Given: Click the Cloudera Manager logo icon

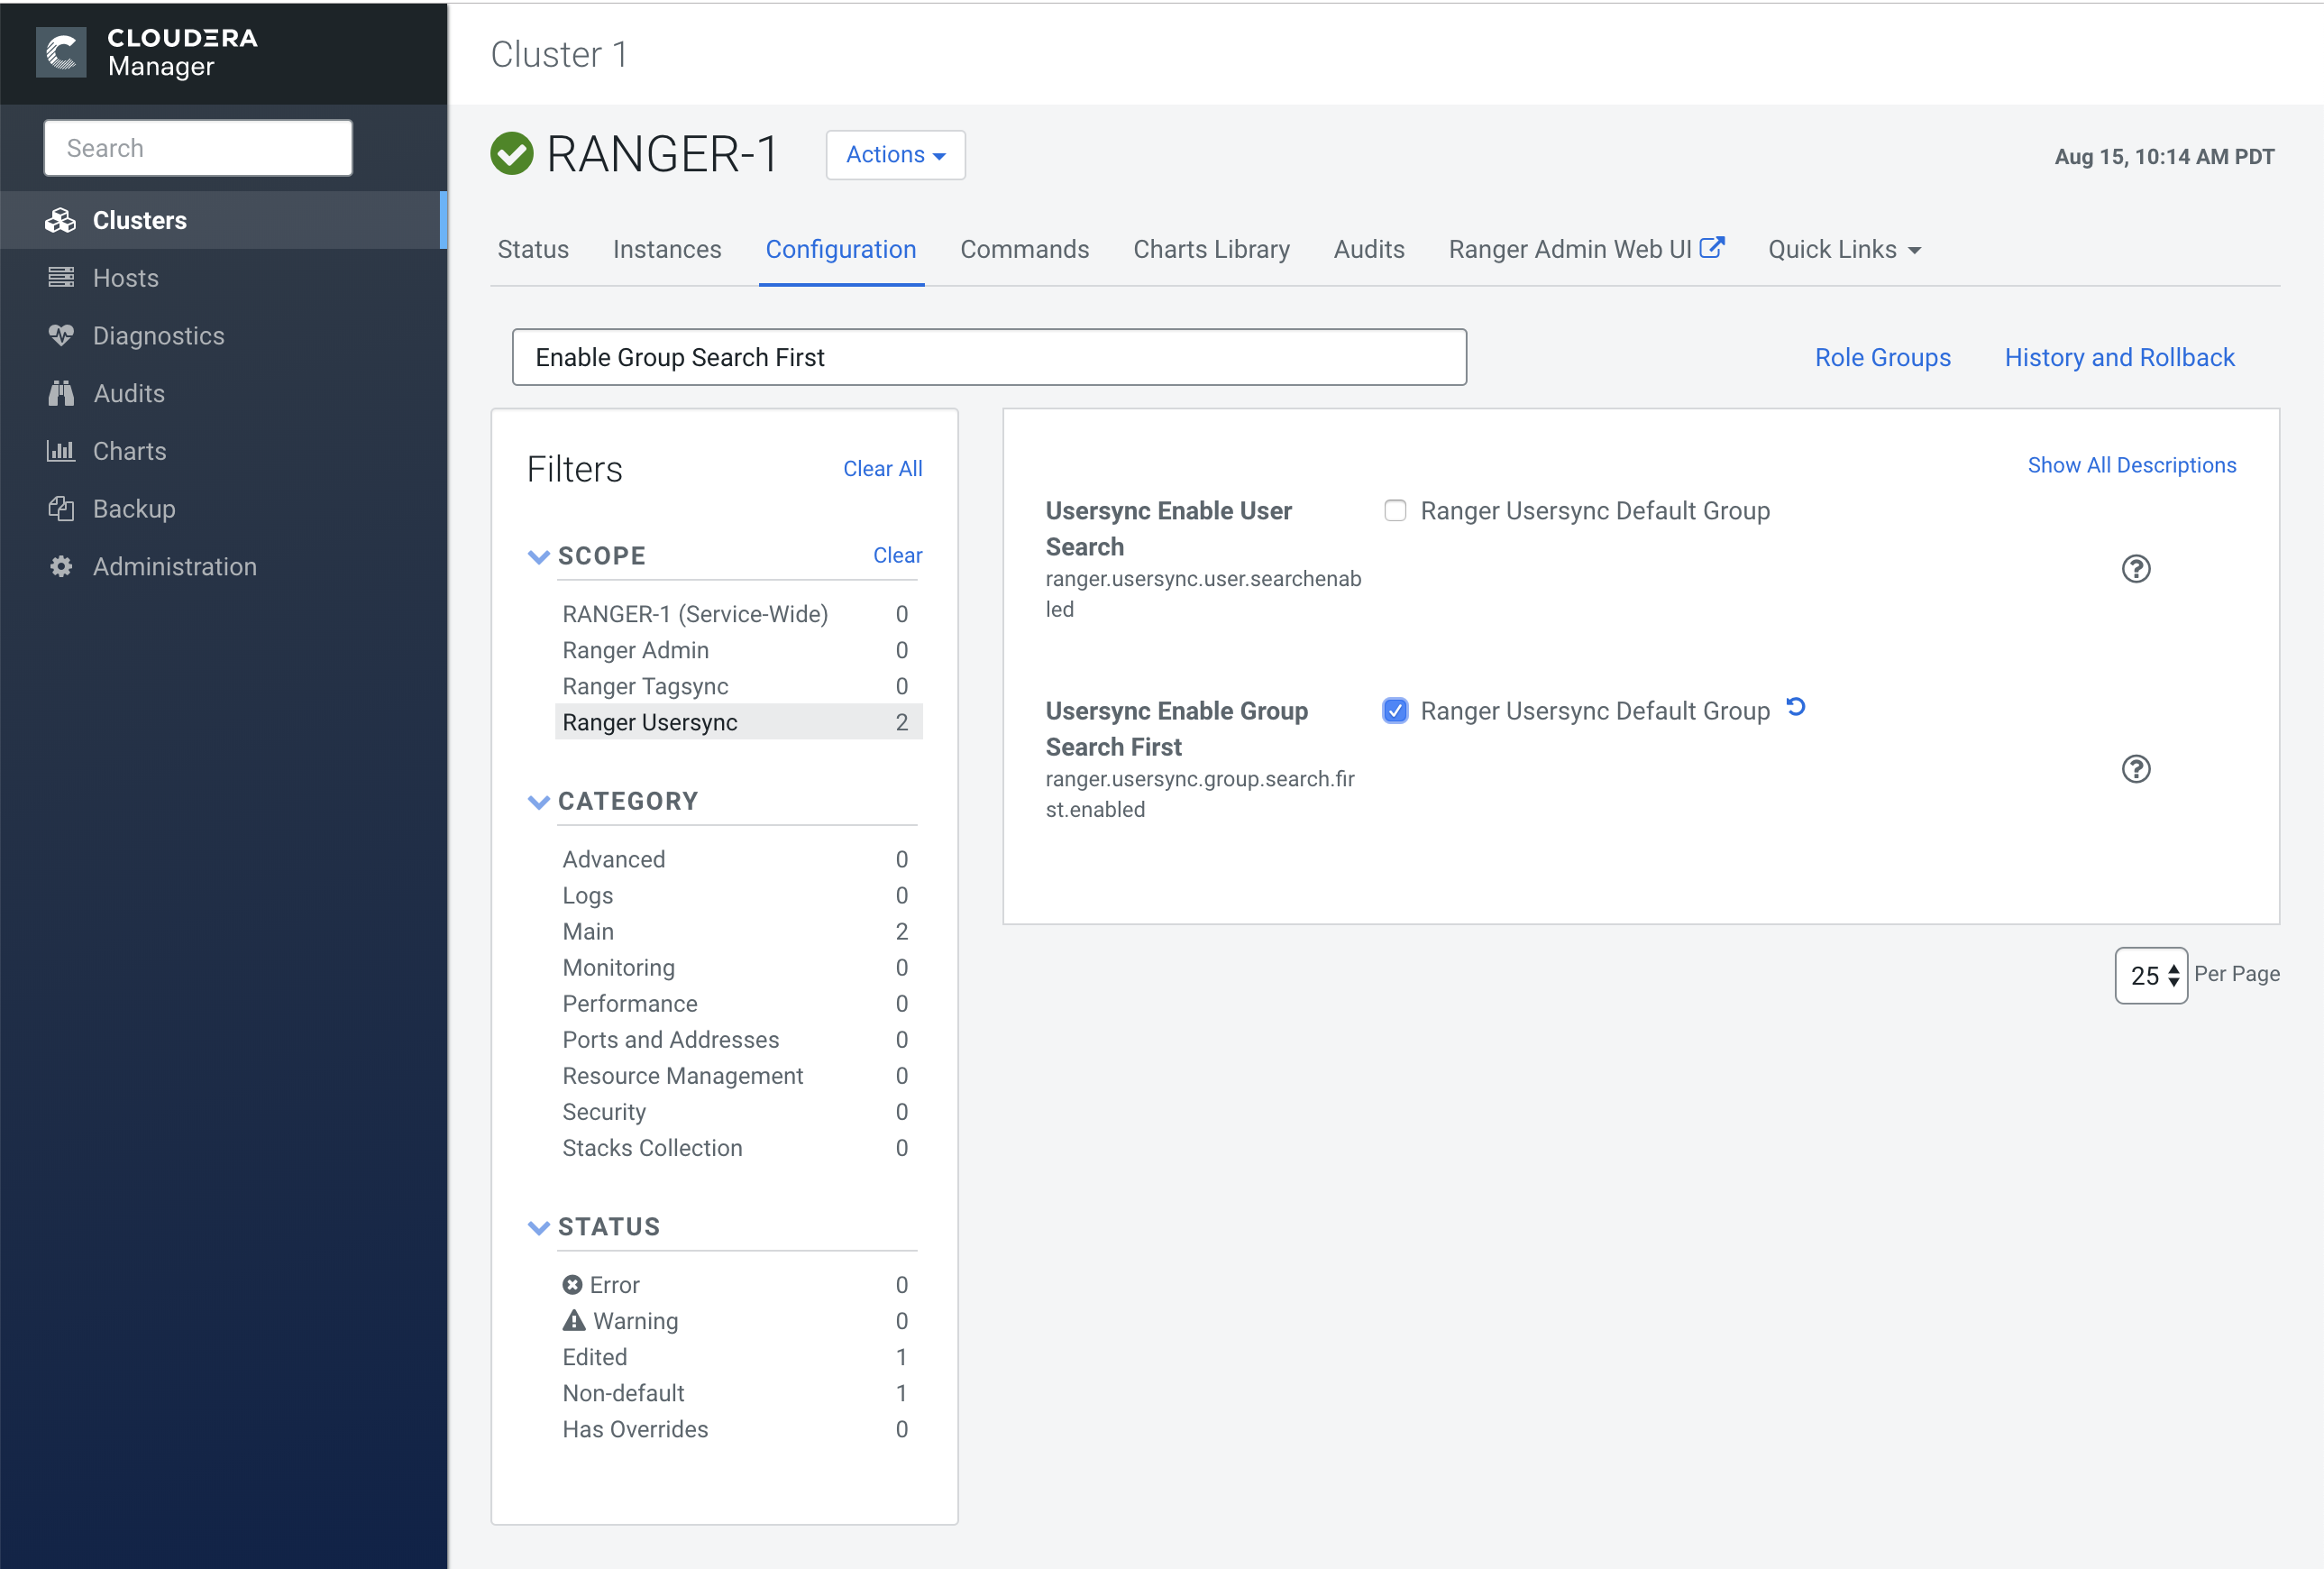Looking at the screenshot, I should (x=61, y=52).
